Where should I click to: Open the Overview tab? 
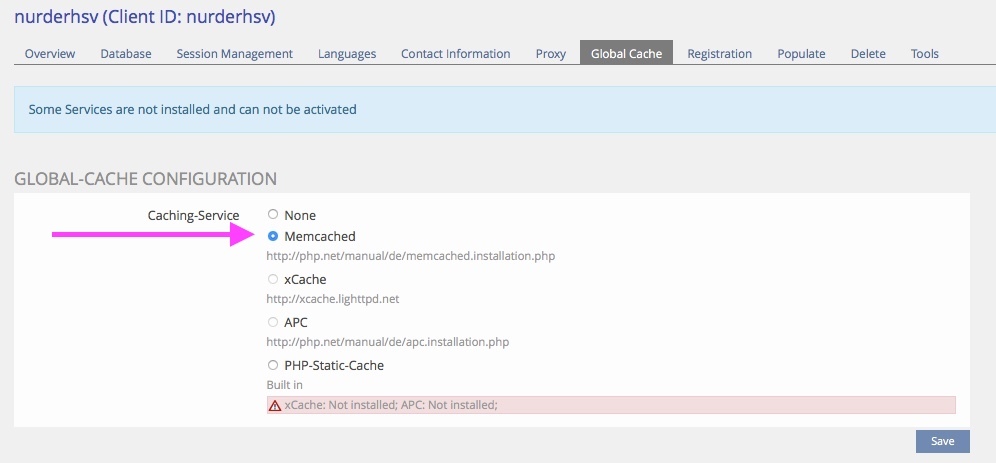click(x=50, y=53)
